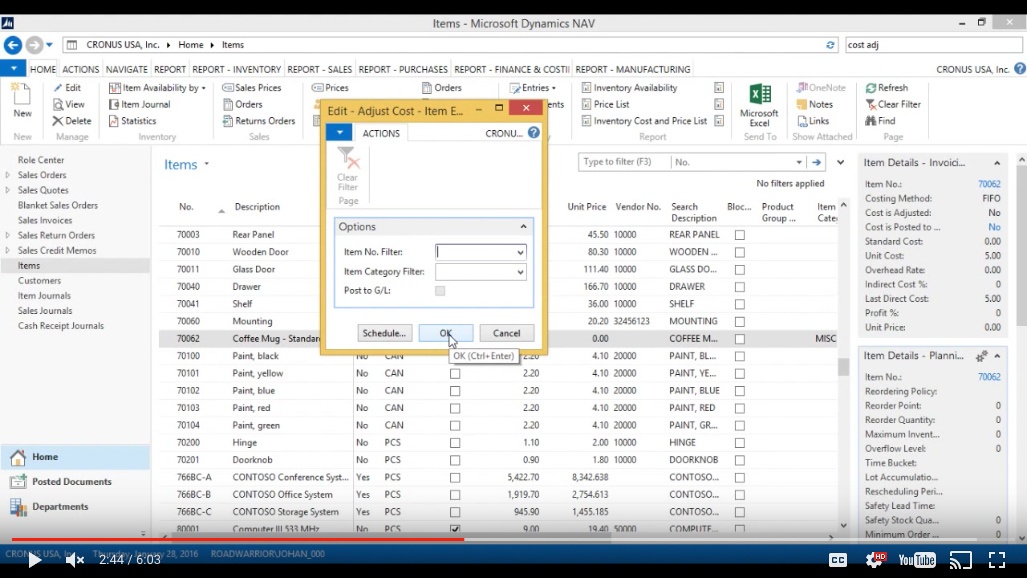Viewport: 1027px width, 578px height.
Task: Click the Schedule... button
Action: click(x=385, y=333)
